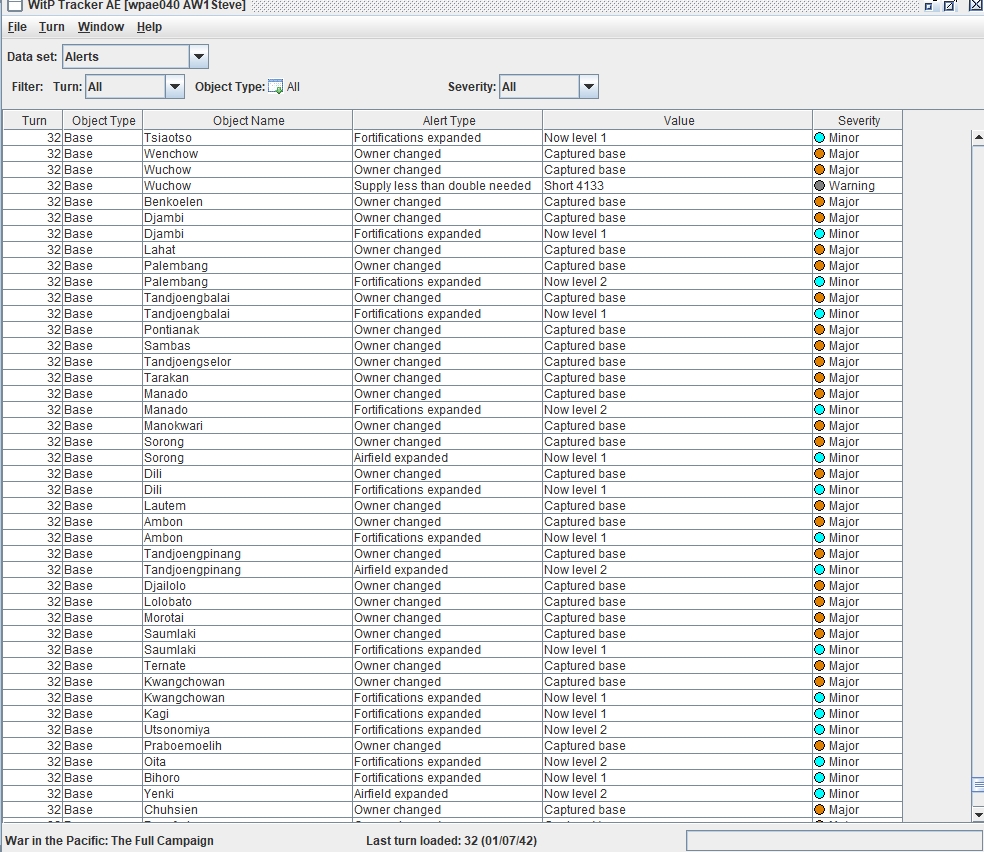Click the Major severity dot for Sambas
The image size is (984, 852).
820,346
